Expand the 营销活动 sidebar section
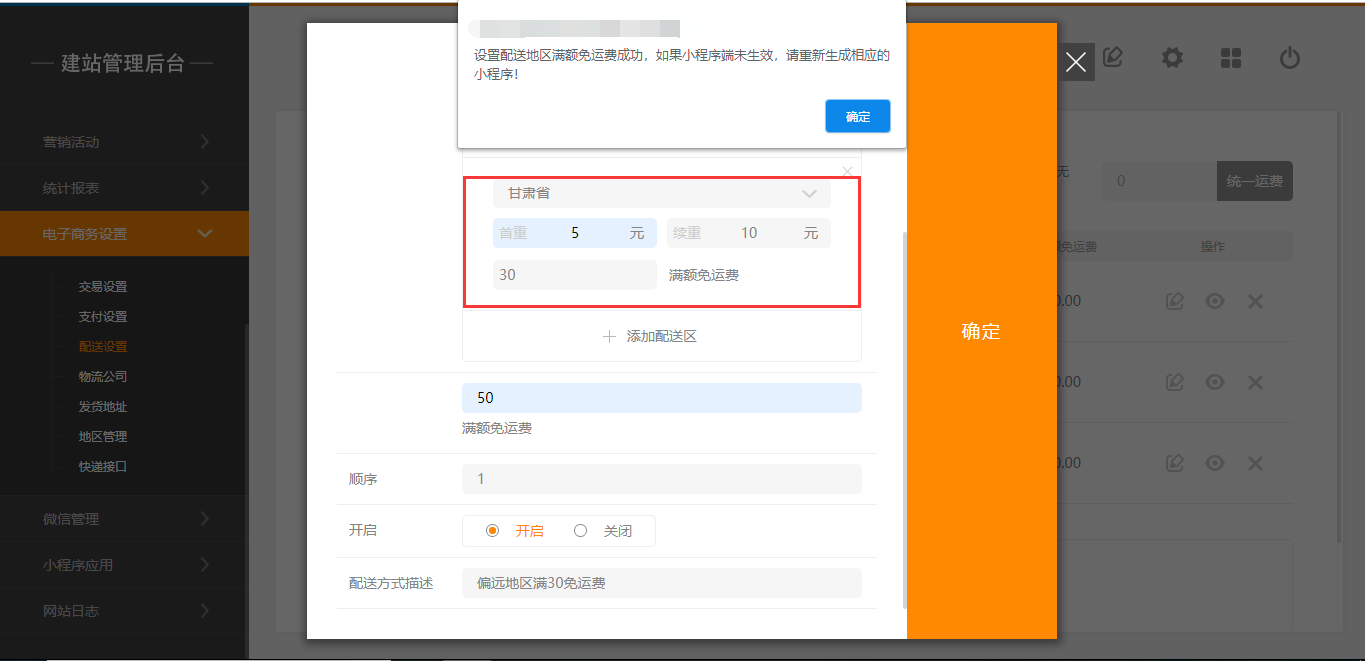 (x=124, y=142)
